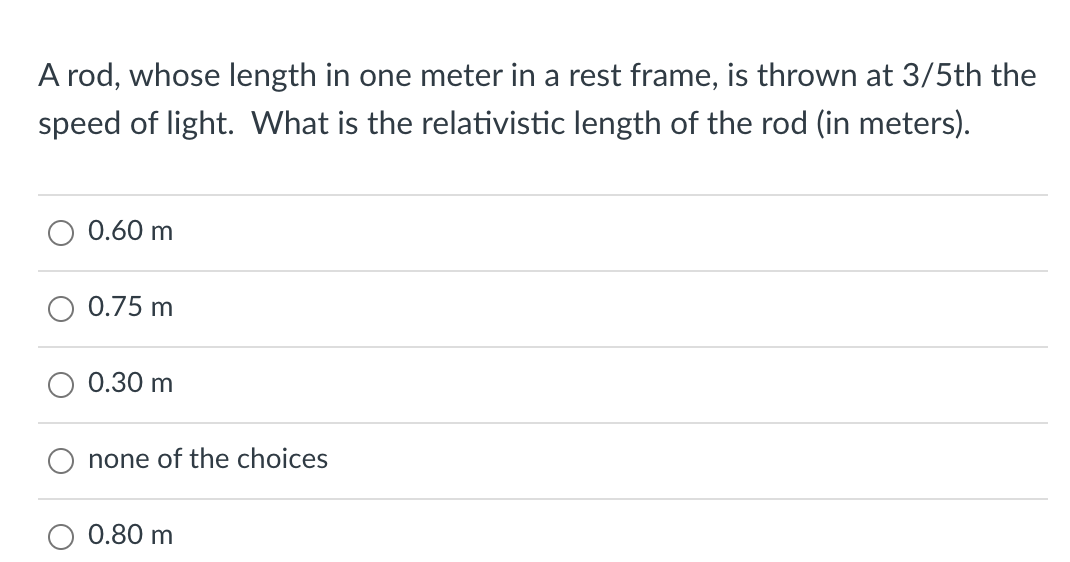Viewport: 1070px width, 562px height.
Task: Choose the 0.30 m radio button
Action: click(61, 385)
